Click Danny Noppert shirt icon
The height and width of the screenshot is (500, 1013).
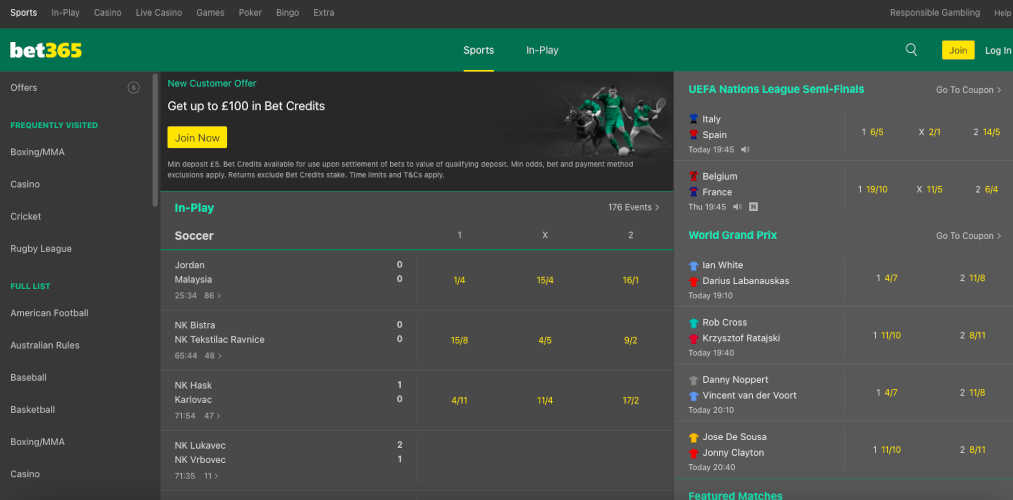coord(694,380)
